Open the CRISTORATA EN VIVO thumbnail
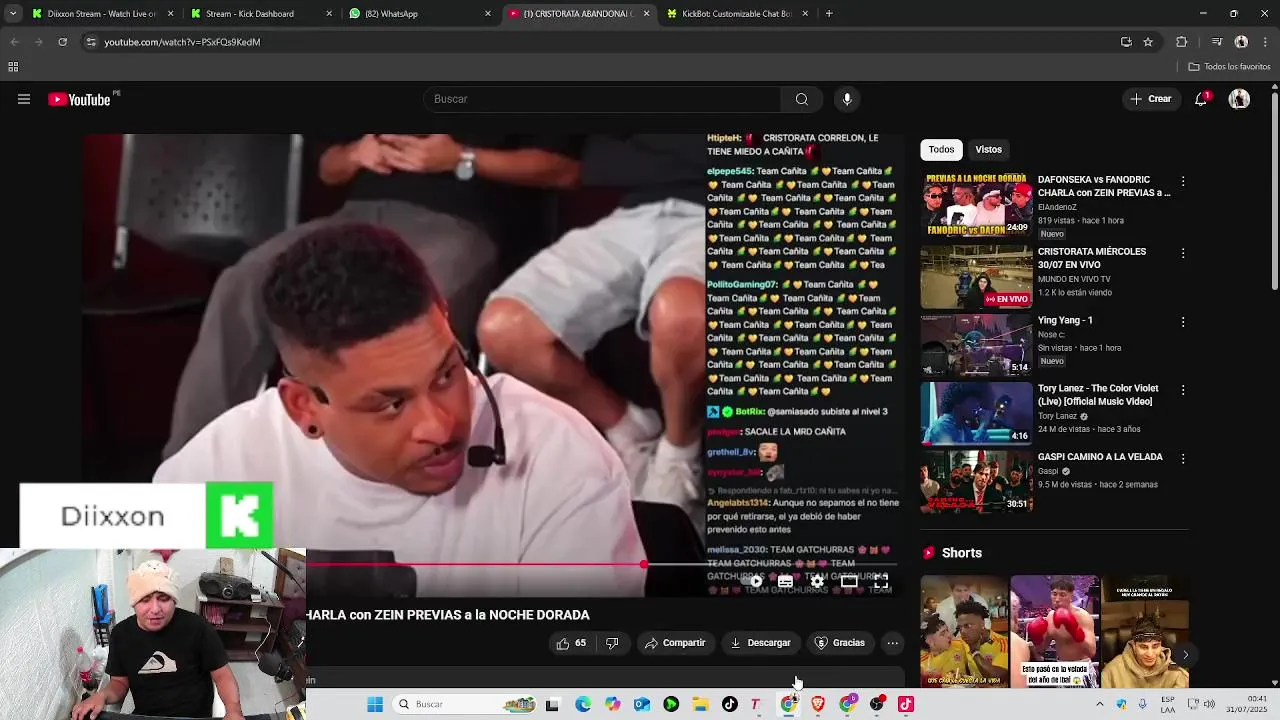 [976, 276]
